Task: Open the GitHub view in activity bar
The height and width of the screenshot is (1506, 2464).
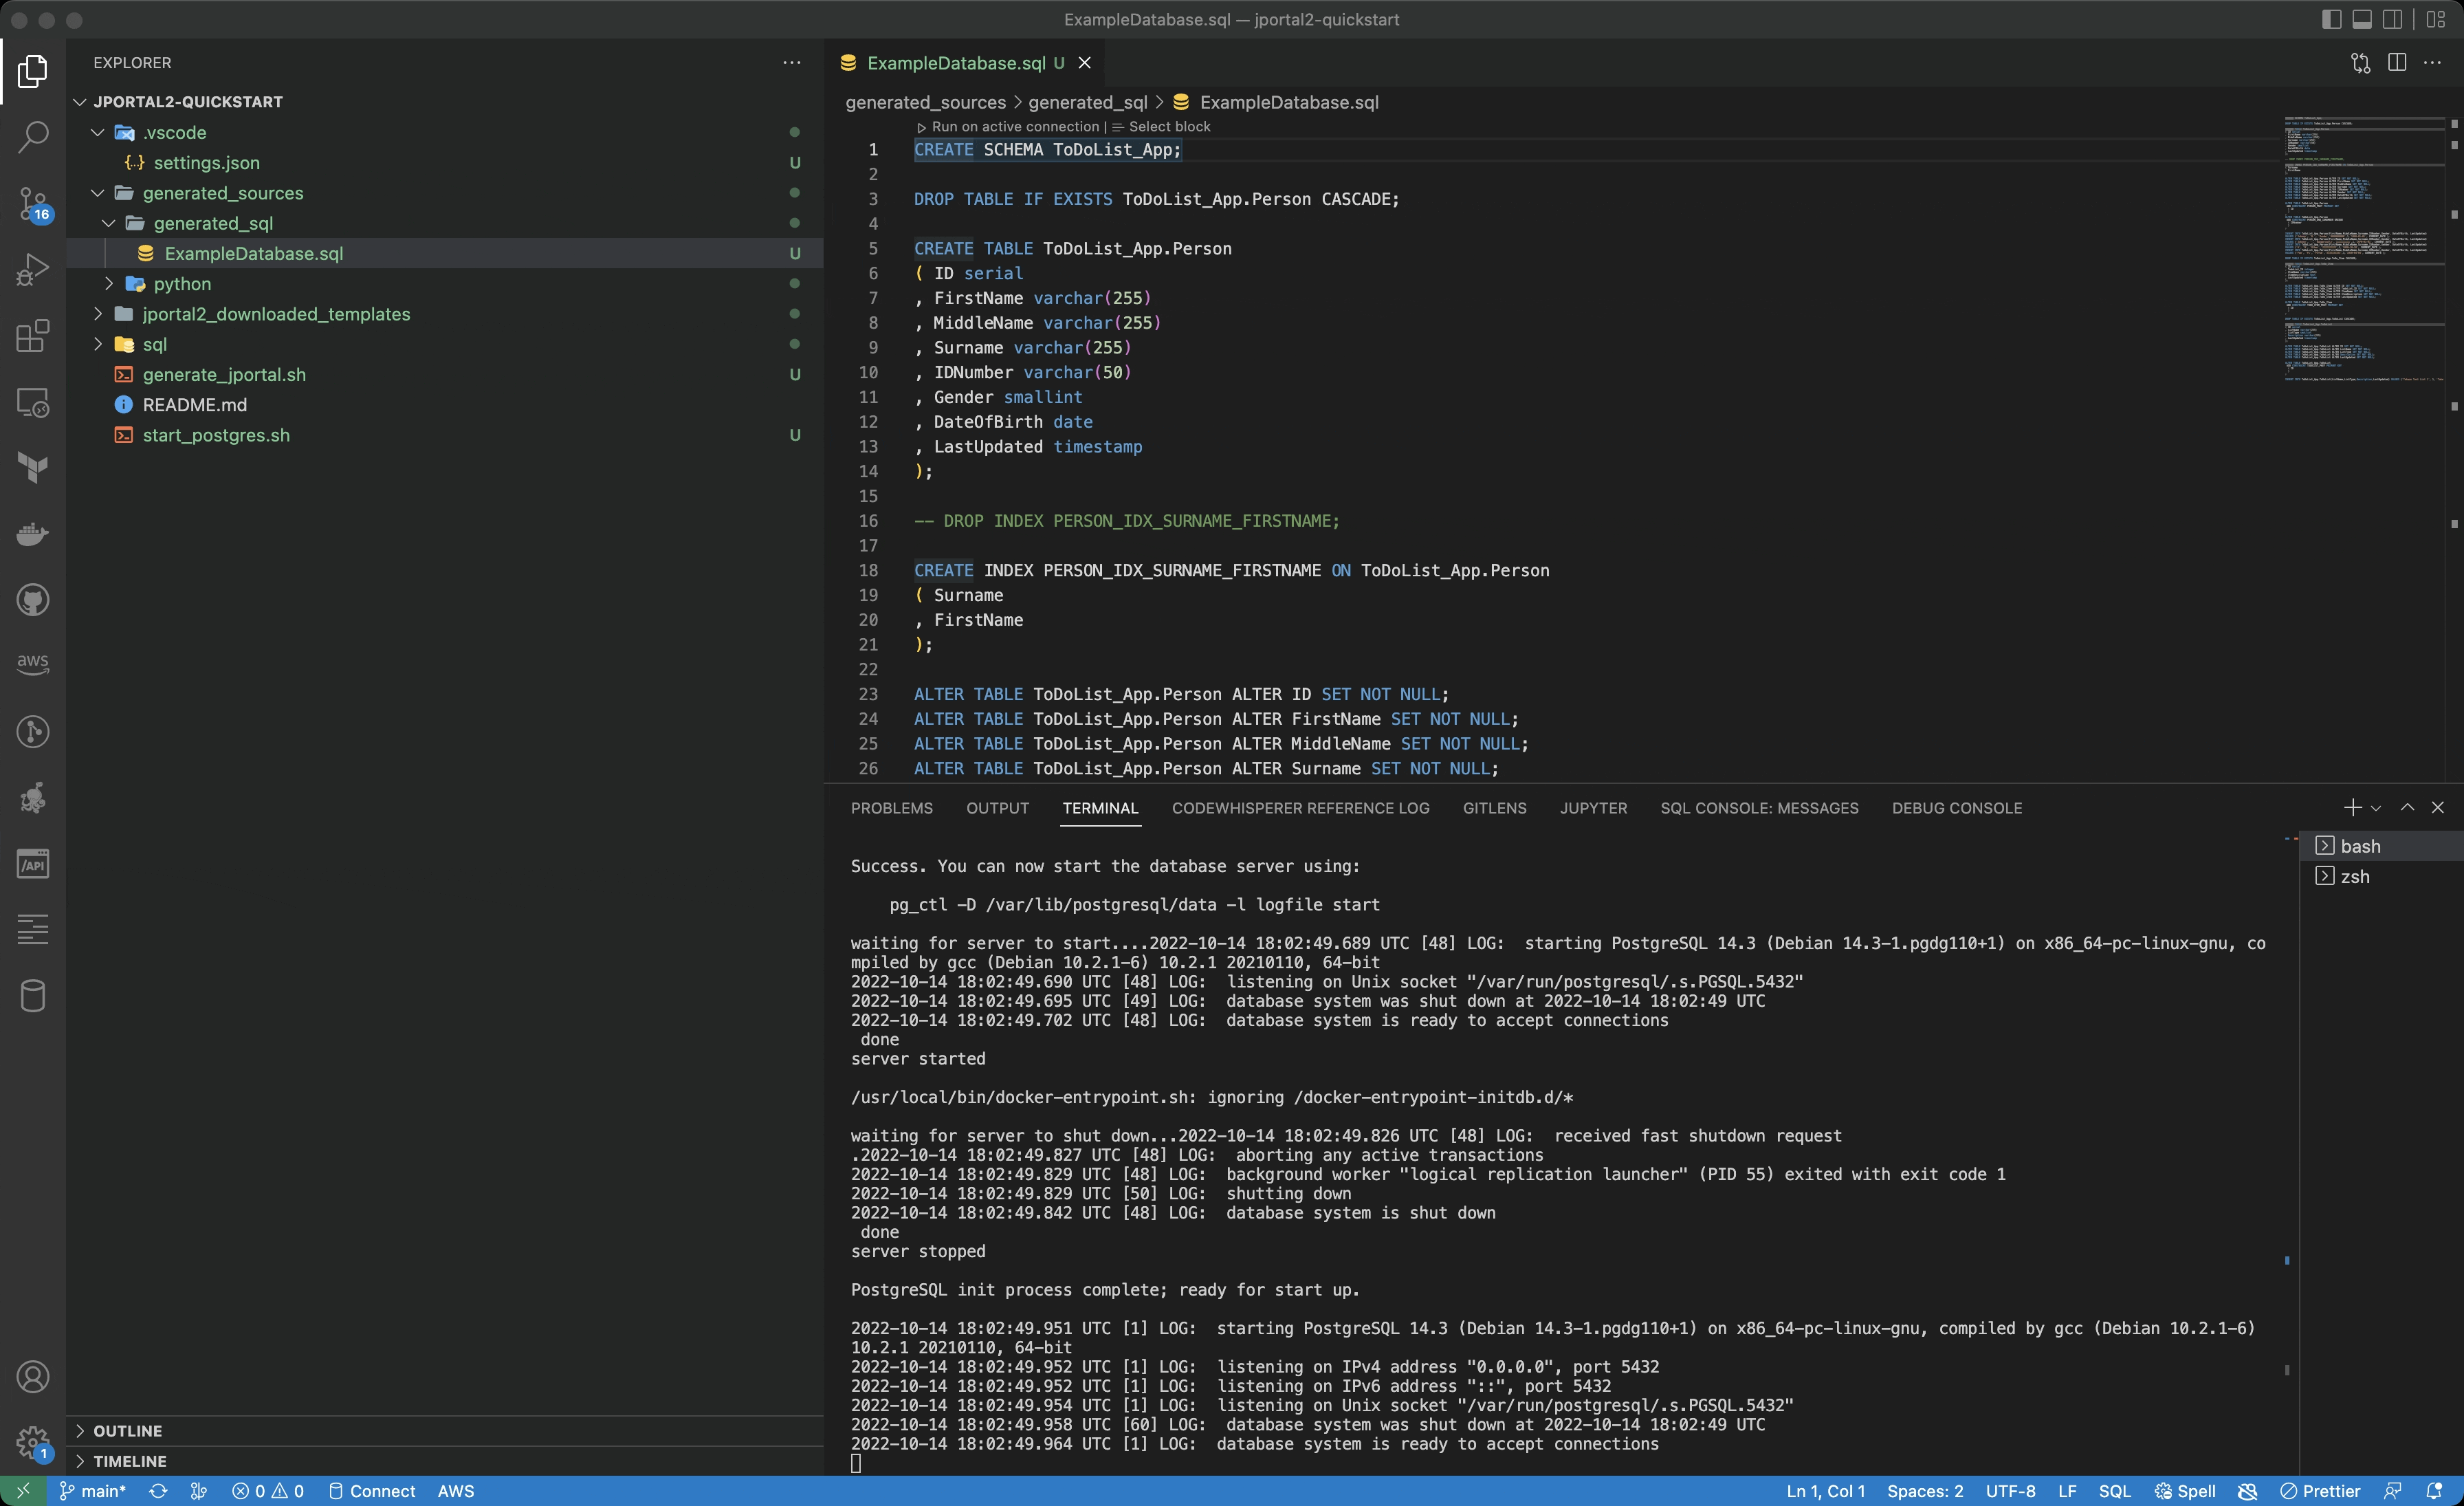Action: [x=33, y=600]
